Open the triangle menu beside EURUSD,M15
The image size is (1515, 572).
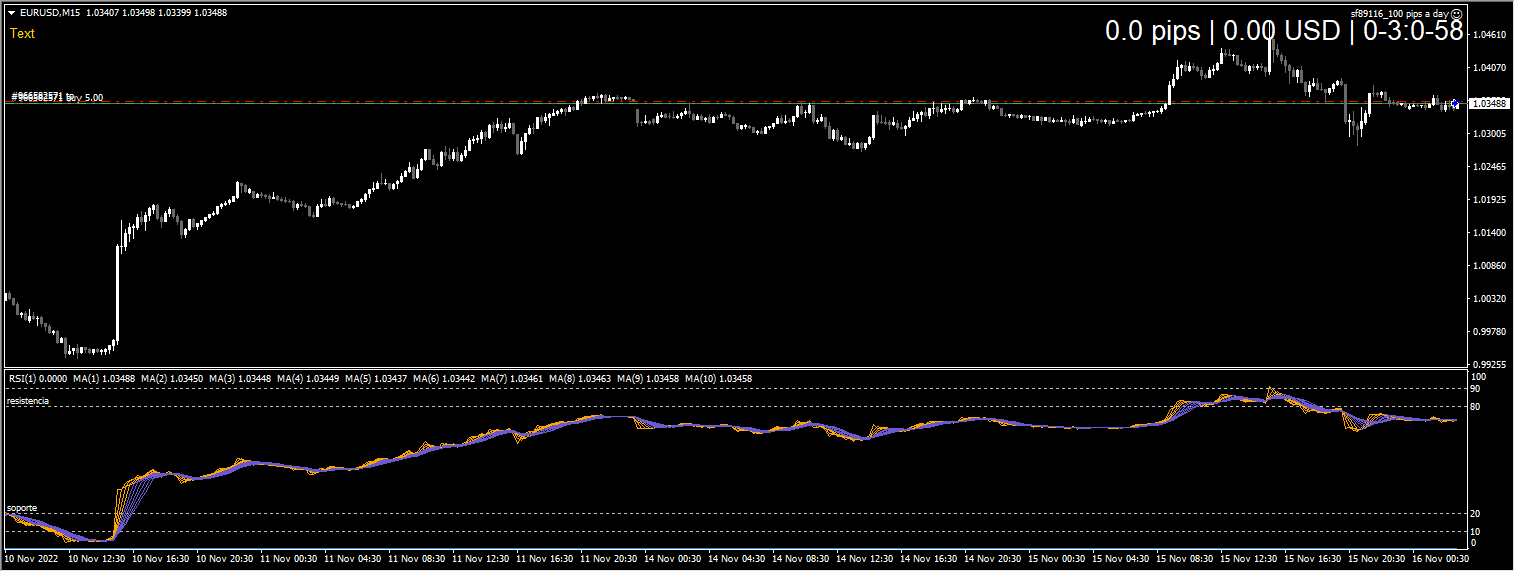[x=11, y=12]
